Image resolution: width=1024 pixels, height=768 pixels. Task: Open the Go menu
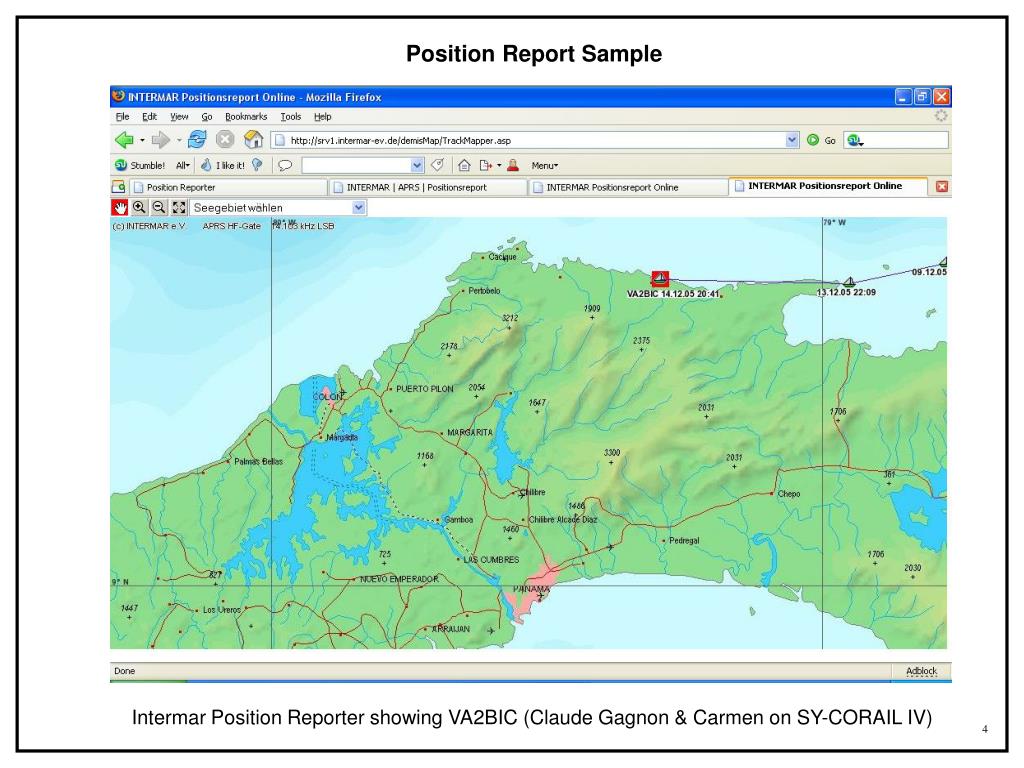click(x=207, y=116)
